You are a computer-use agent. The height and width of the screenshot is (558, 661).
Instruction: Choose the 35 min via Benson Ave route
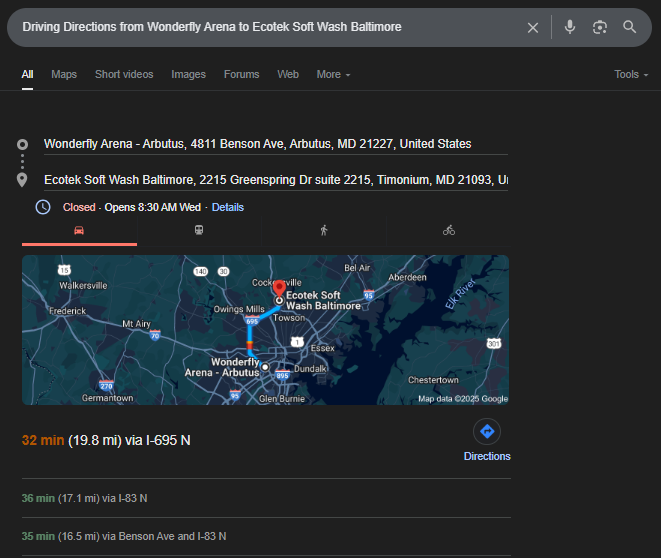pos(124,536)
